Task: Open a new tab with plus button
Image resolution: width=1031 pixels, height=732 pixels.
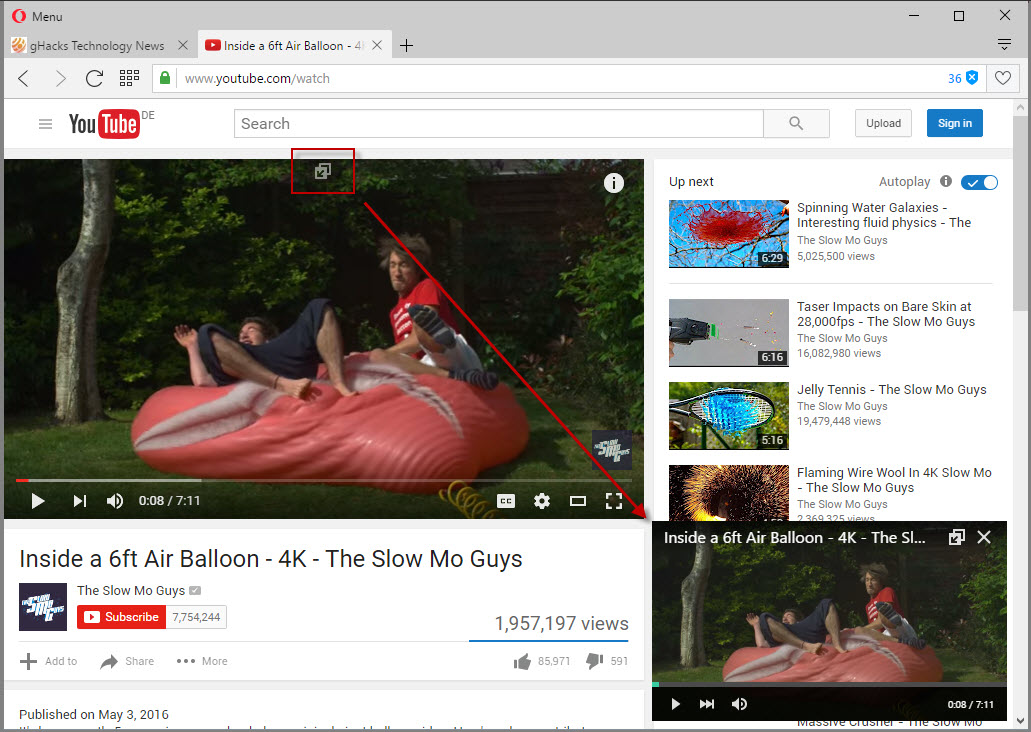Action: (x=406, y=45)
